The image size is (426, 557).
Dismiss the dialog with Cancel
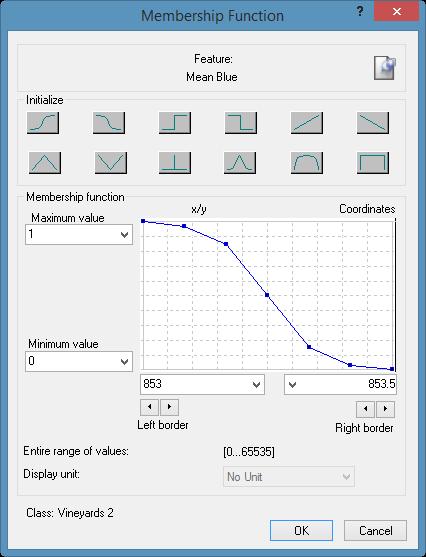376,531
